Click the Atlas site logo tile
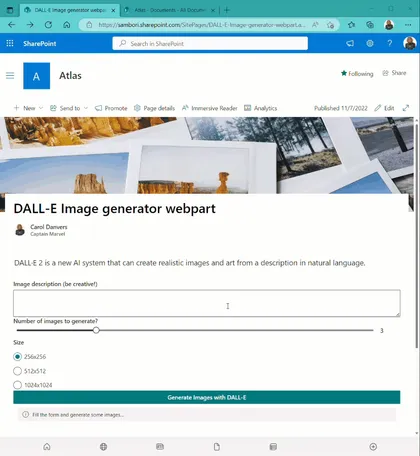The height and width of the screenshot is (456, 420). point(37,76)
